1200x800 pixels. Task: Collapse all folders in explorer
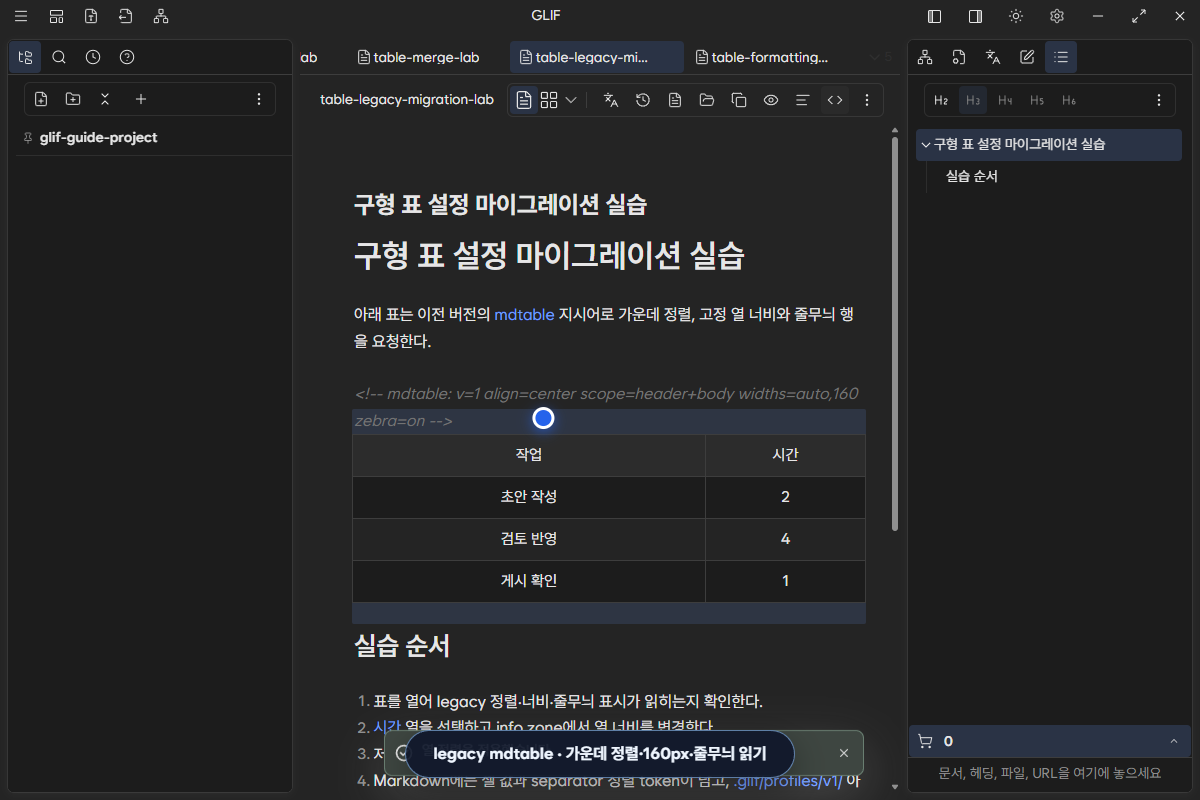[x=105, y=99]
